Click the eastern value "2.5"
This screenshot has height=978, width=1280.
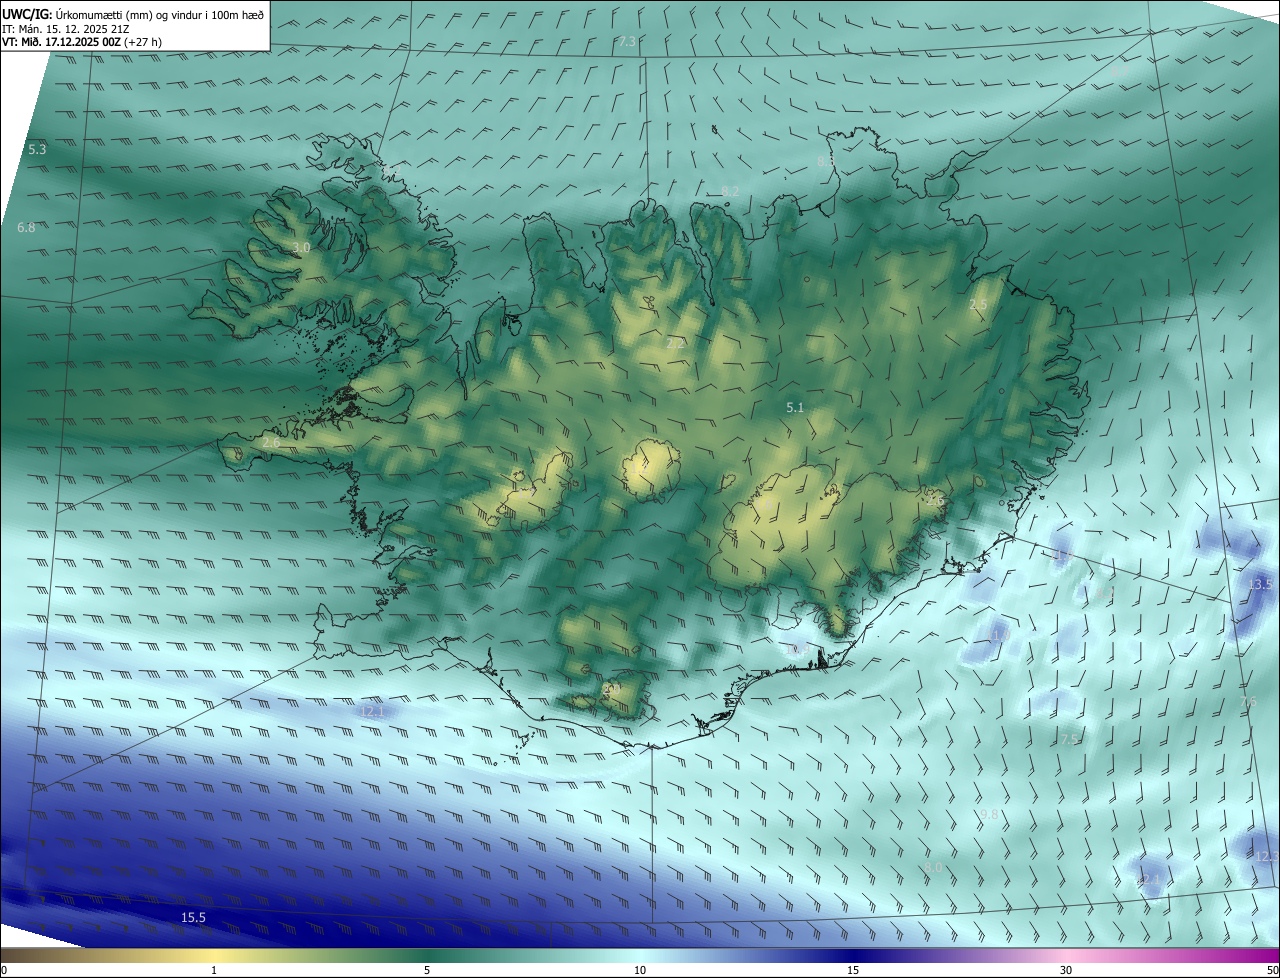tap(978, 304)
